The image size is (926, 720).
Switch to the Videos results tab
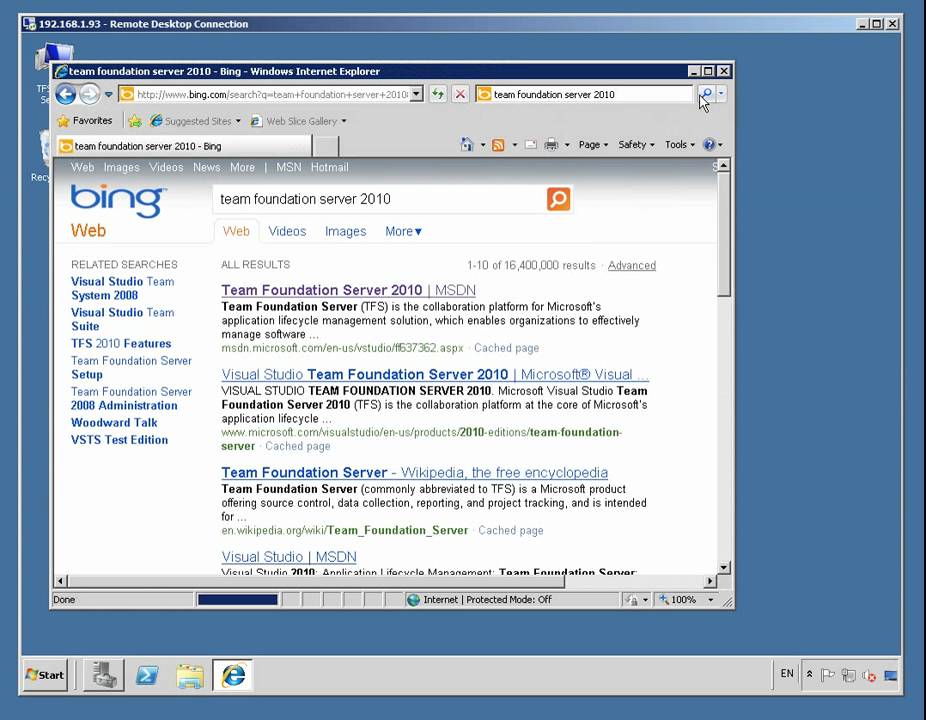[x=287, y=232]
